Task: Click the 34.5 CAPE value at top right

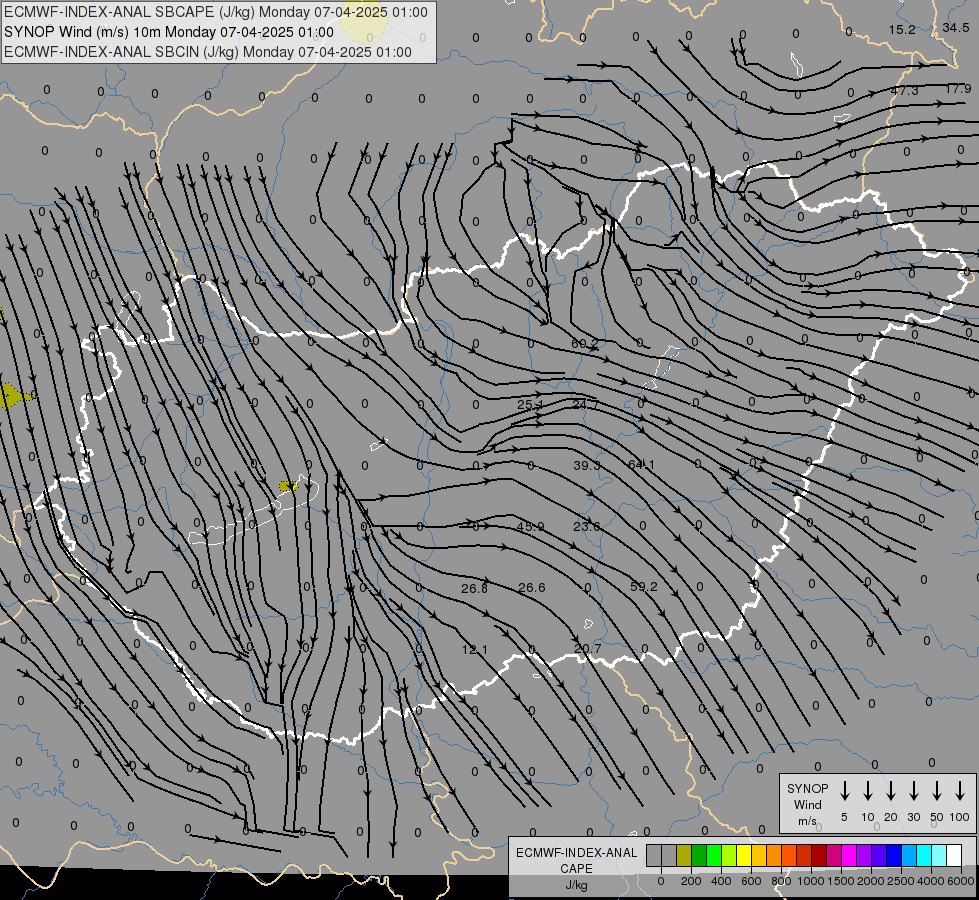Action: tap(955, 27)
